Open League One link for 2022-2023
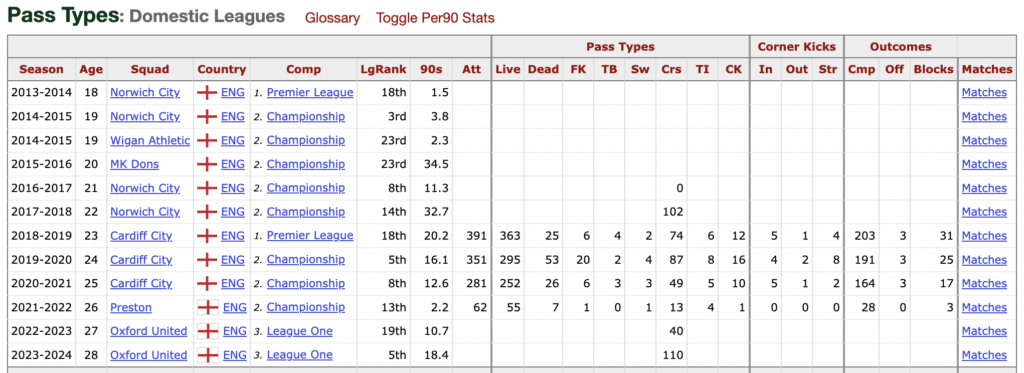Image resolution: width=1024 pixels, height=373 pixels. 300,331
